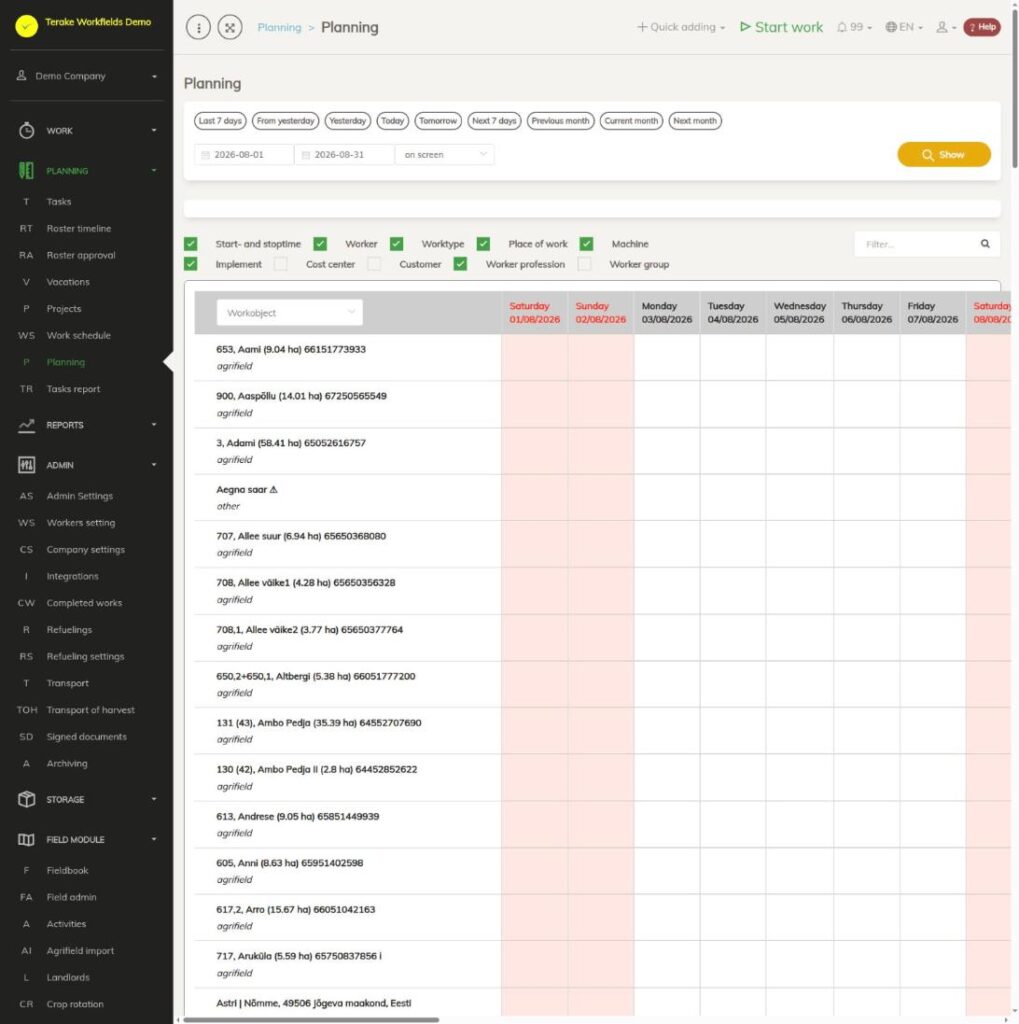Expand the Quick adding dropdown
The height and width of the screenshot is (1024, 1019).
681,27
